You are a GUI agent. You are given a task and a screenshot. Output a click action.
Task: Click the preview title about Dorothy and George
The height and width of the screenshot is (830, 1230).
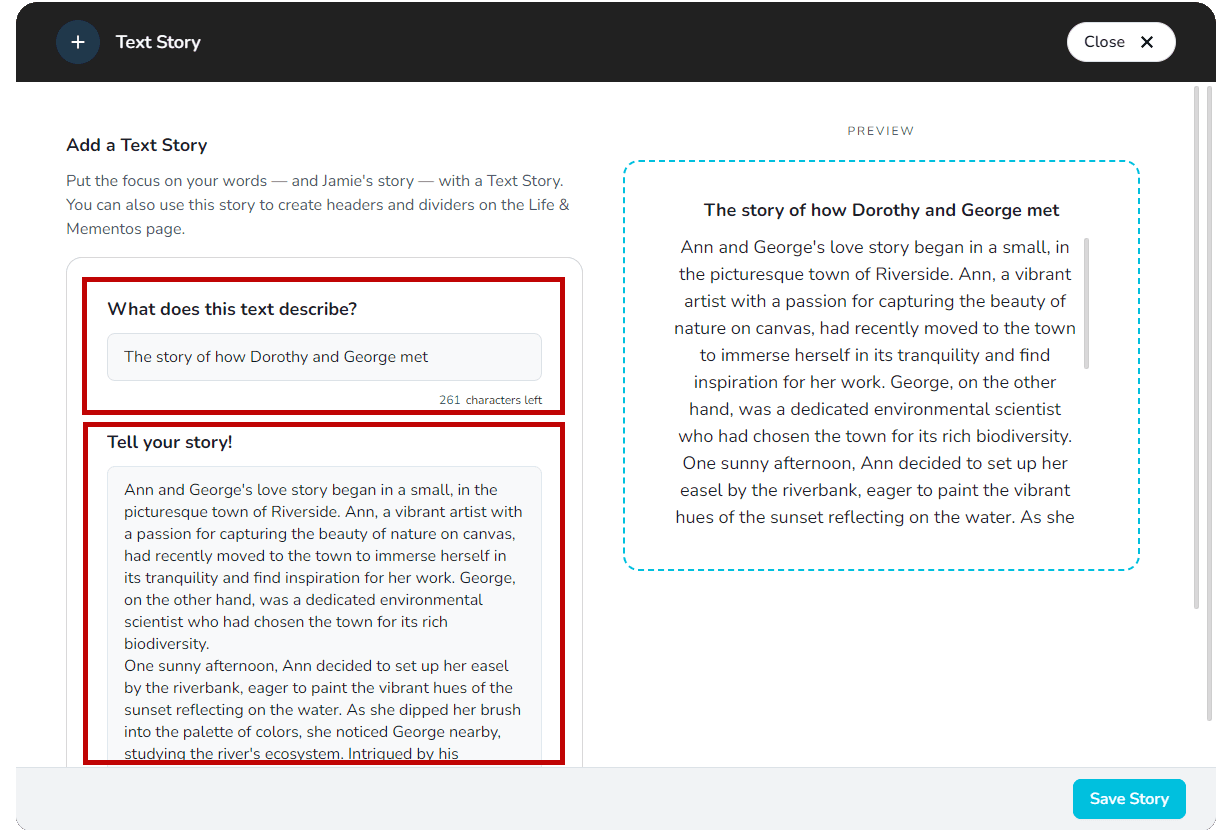tap(881, 210)
